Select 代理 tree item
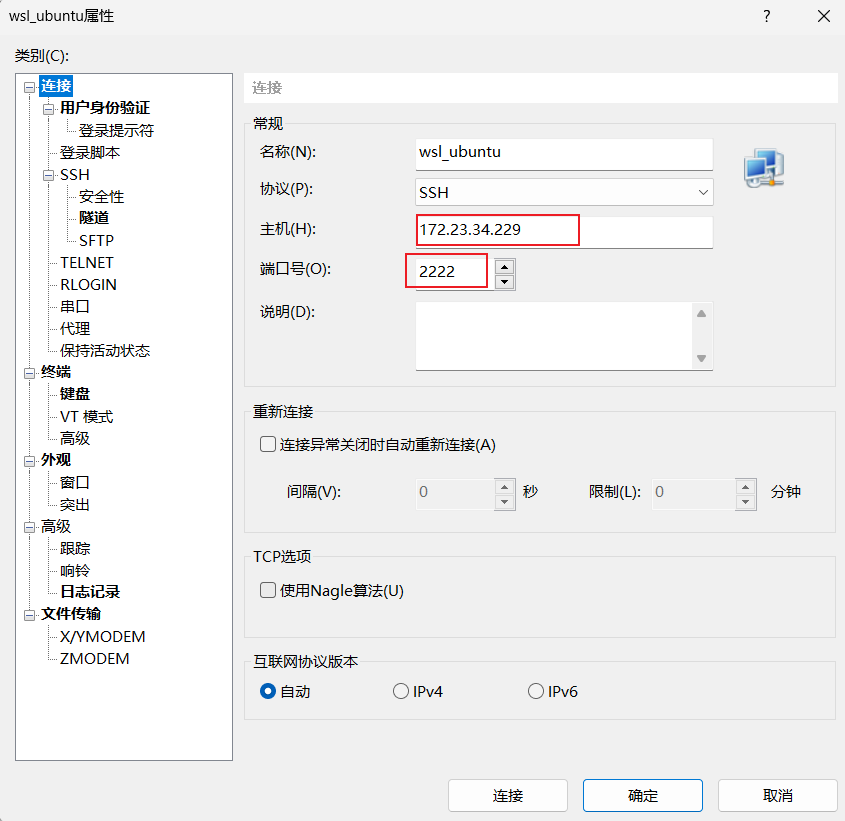 click(75, 328)
